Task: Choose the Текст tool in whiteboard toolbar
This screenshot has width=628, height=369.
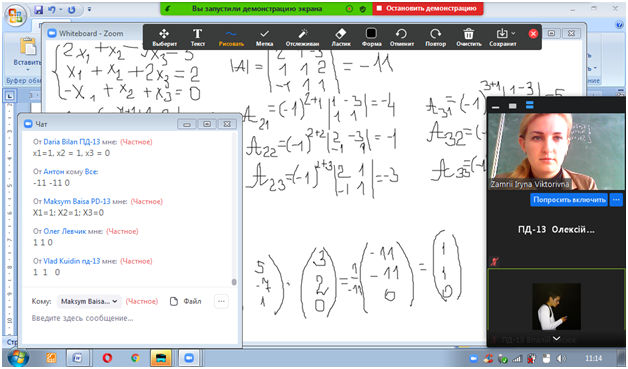Action: [x=197, y=37]
